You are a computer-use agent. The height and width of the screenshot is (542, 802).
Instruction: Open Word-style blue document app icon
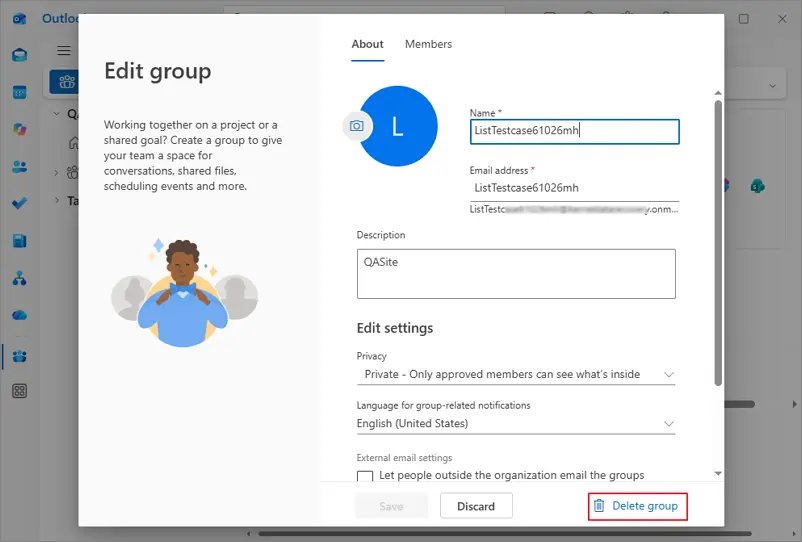19,241
